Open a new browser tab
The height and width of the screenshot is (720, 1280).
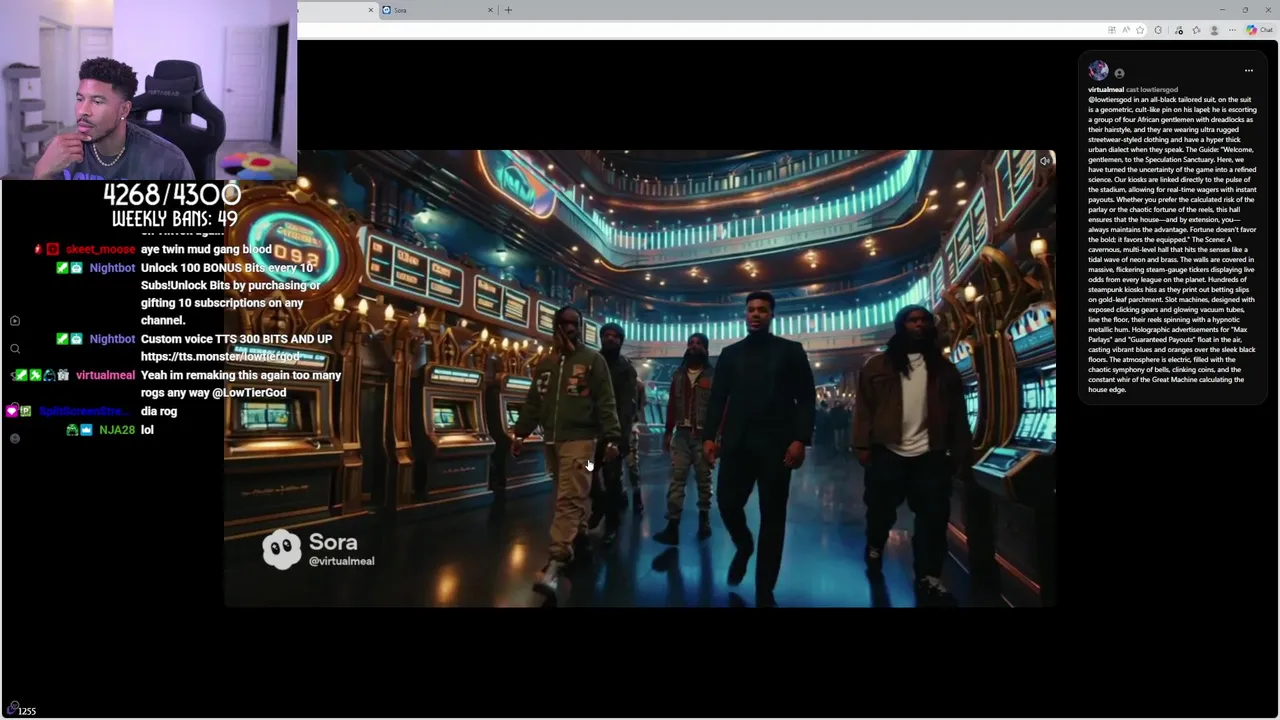pyautogui.click(x=508, y=10)
